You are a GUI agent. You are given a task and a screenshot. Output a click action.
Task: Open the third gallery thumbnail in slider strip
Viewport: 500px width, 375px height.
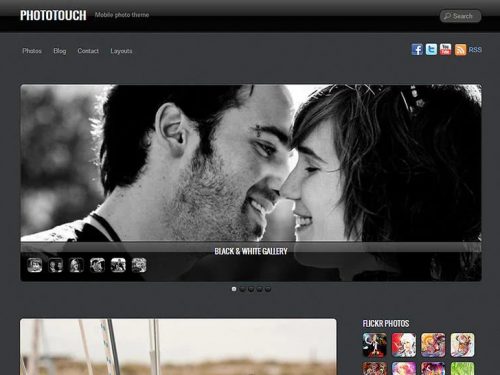coord(77,265)
